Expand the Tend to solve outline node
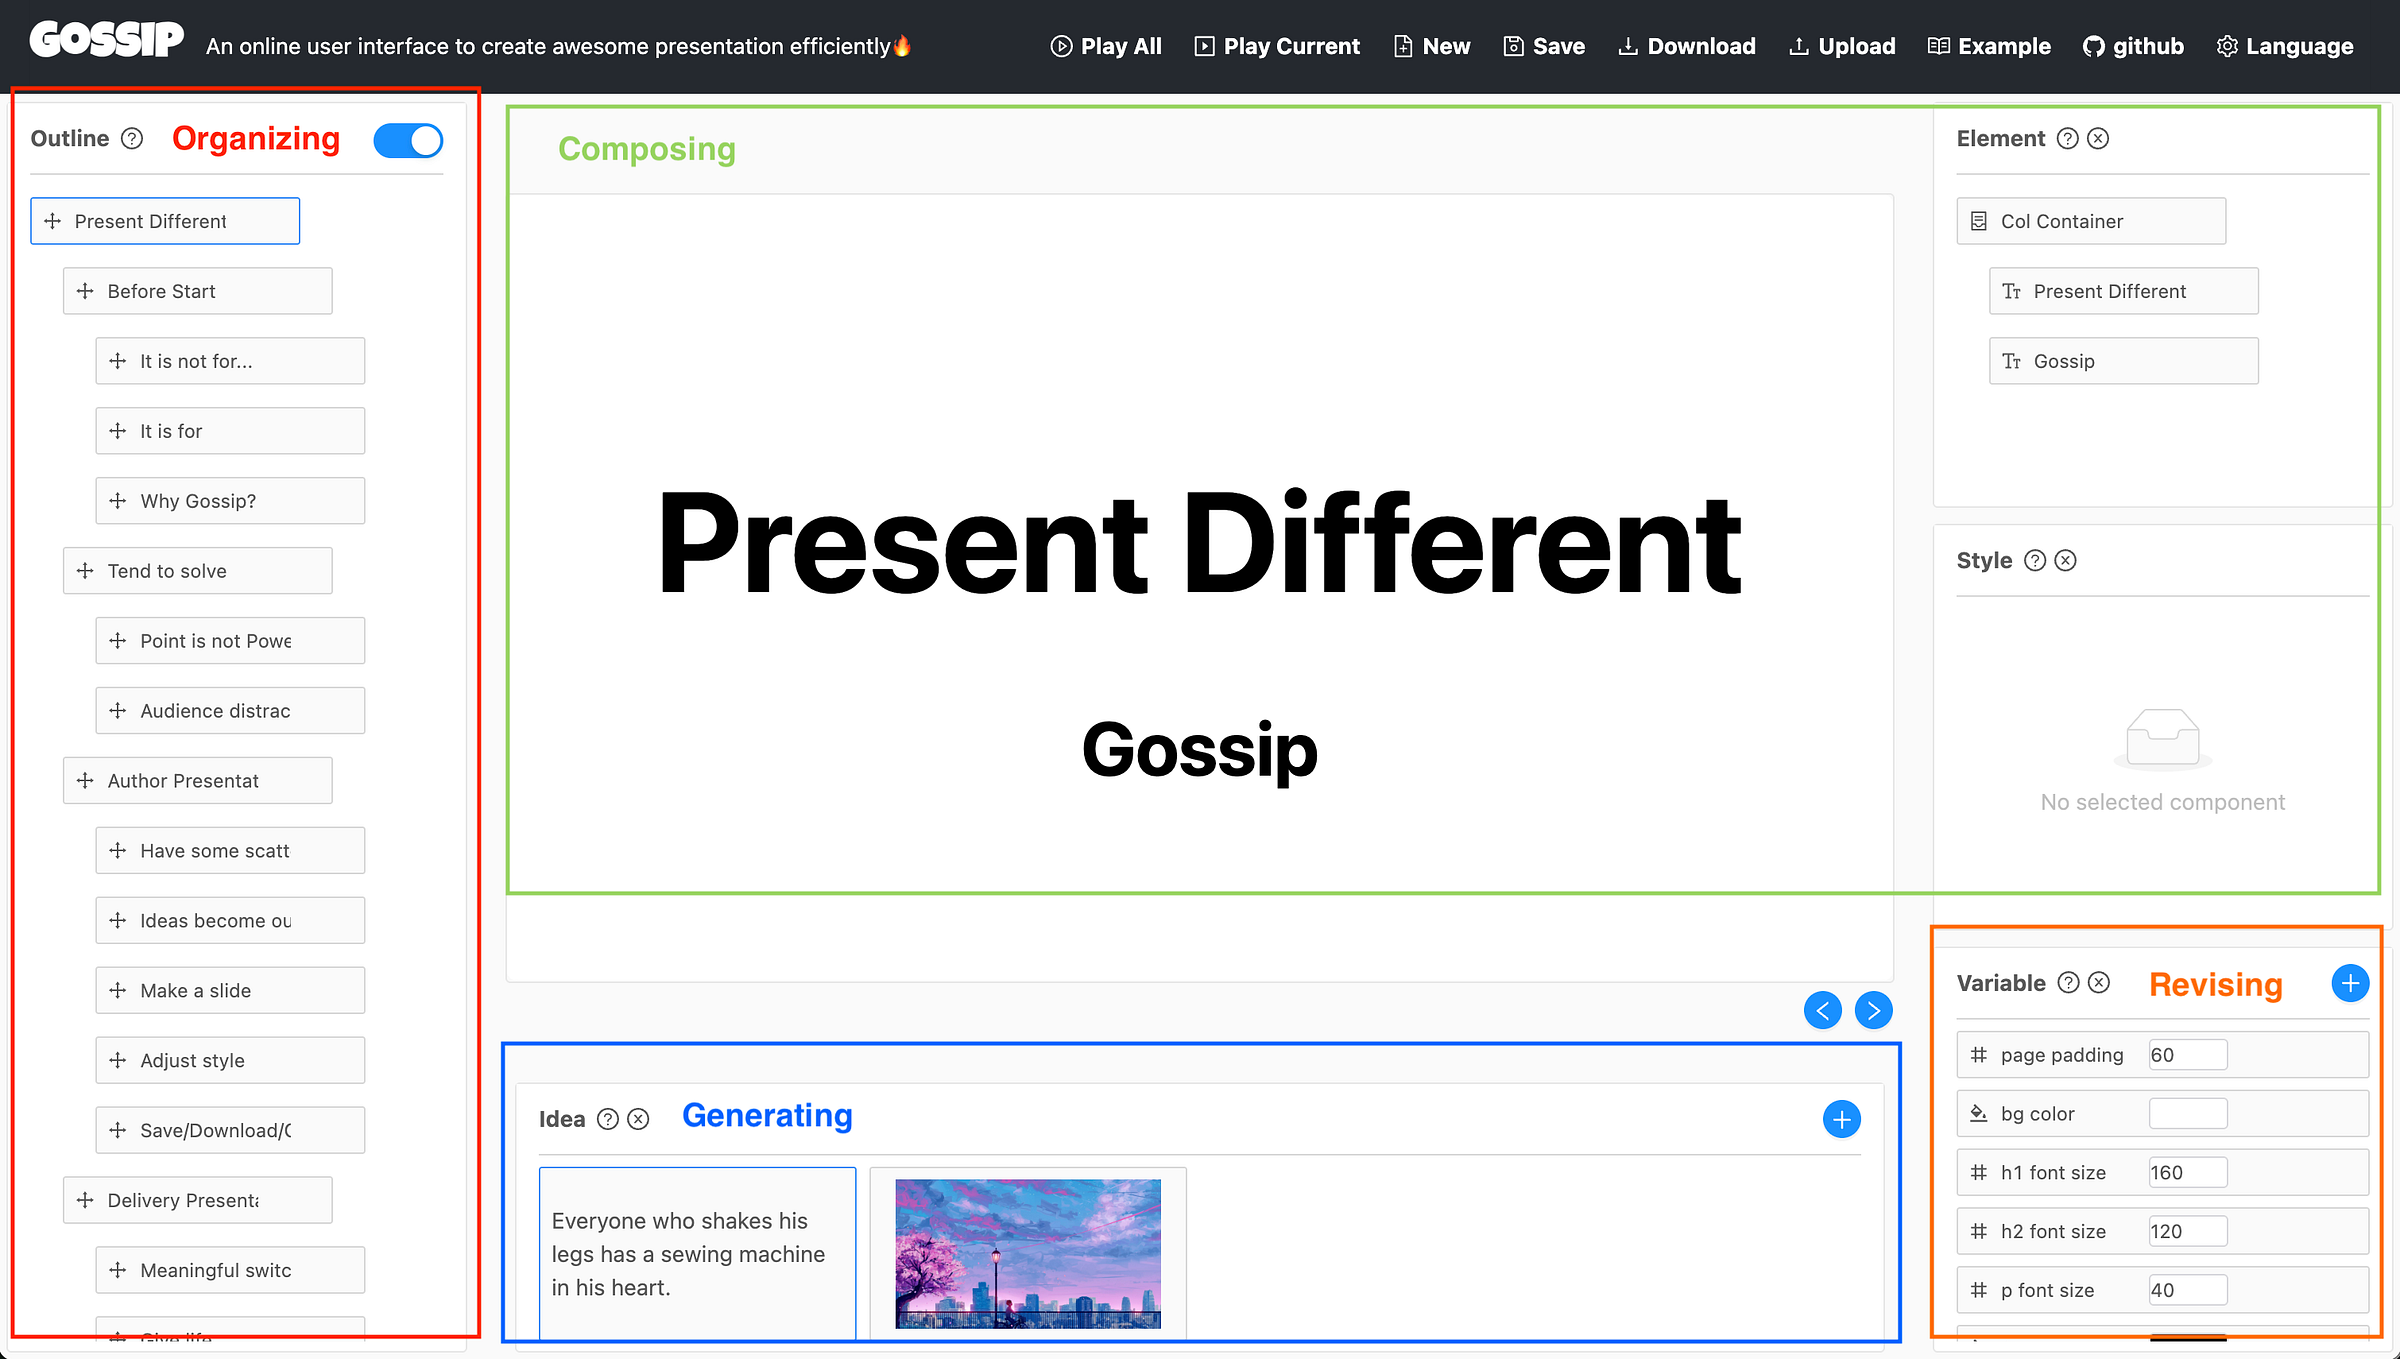 click(x=86, y=571)
